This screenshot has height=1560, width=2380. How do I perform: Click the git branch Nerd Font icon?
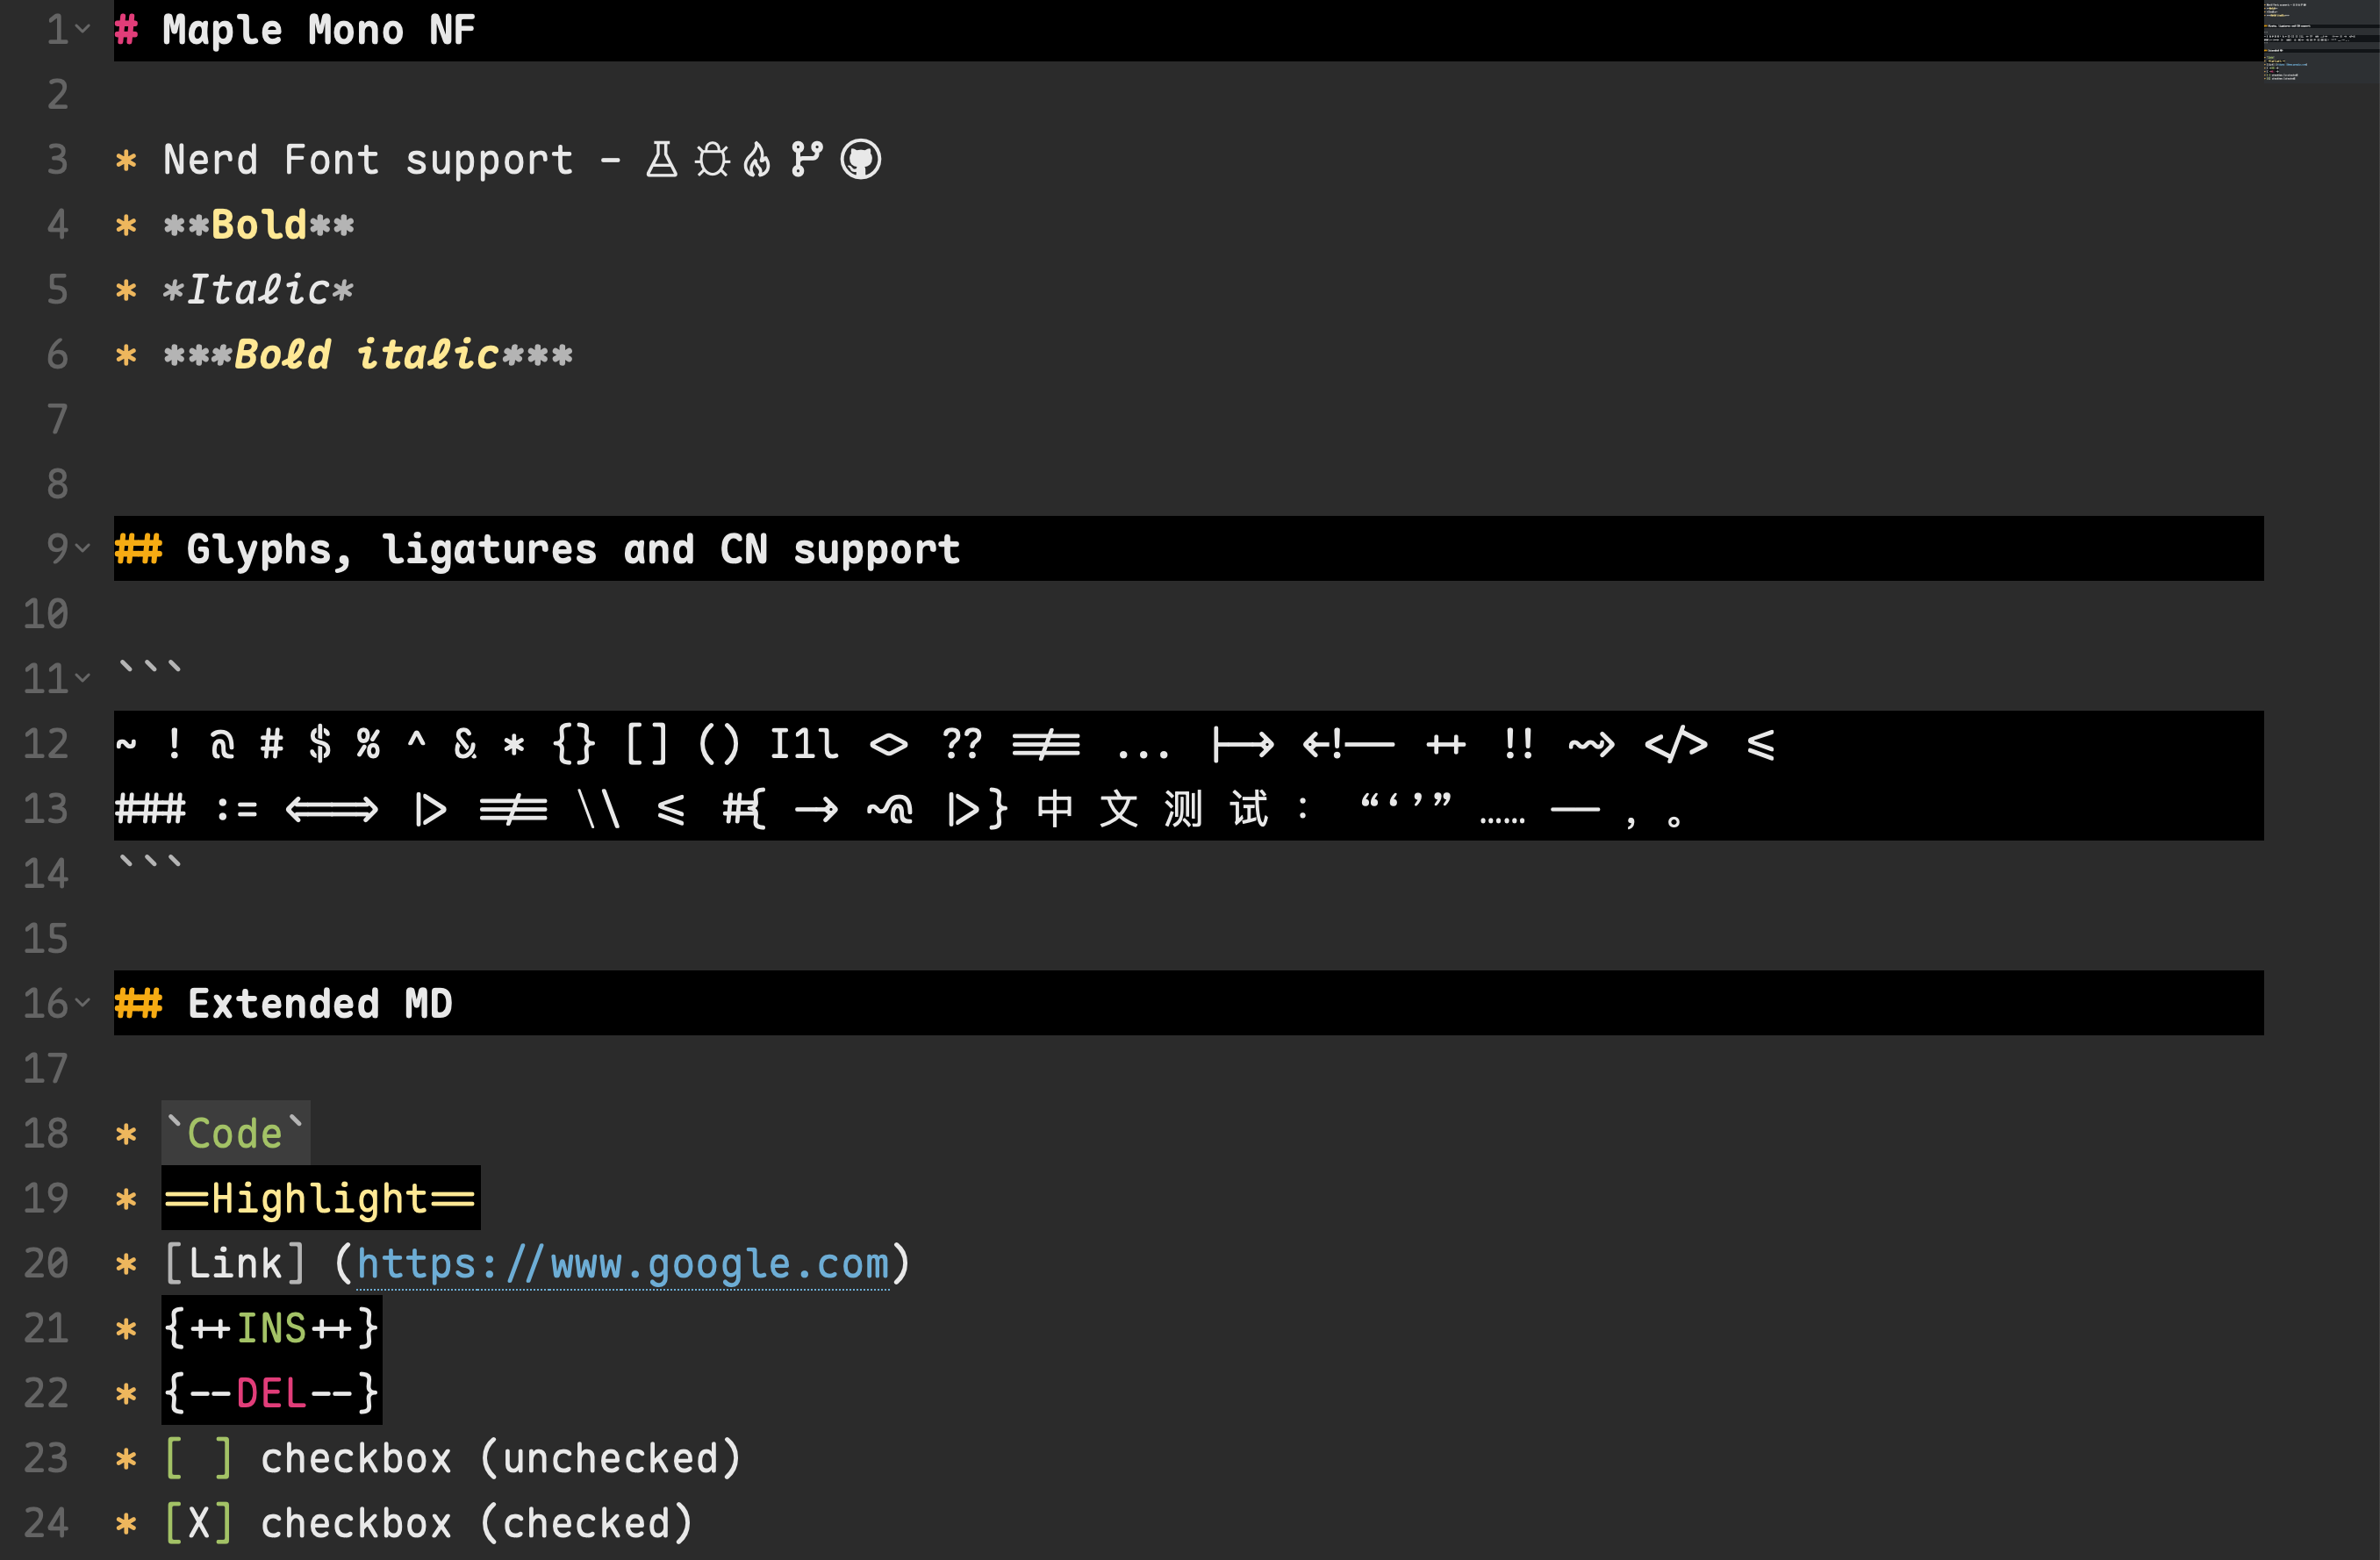(x=806, y=159)
